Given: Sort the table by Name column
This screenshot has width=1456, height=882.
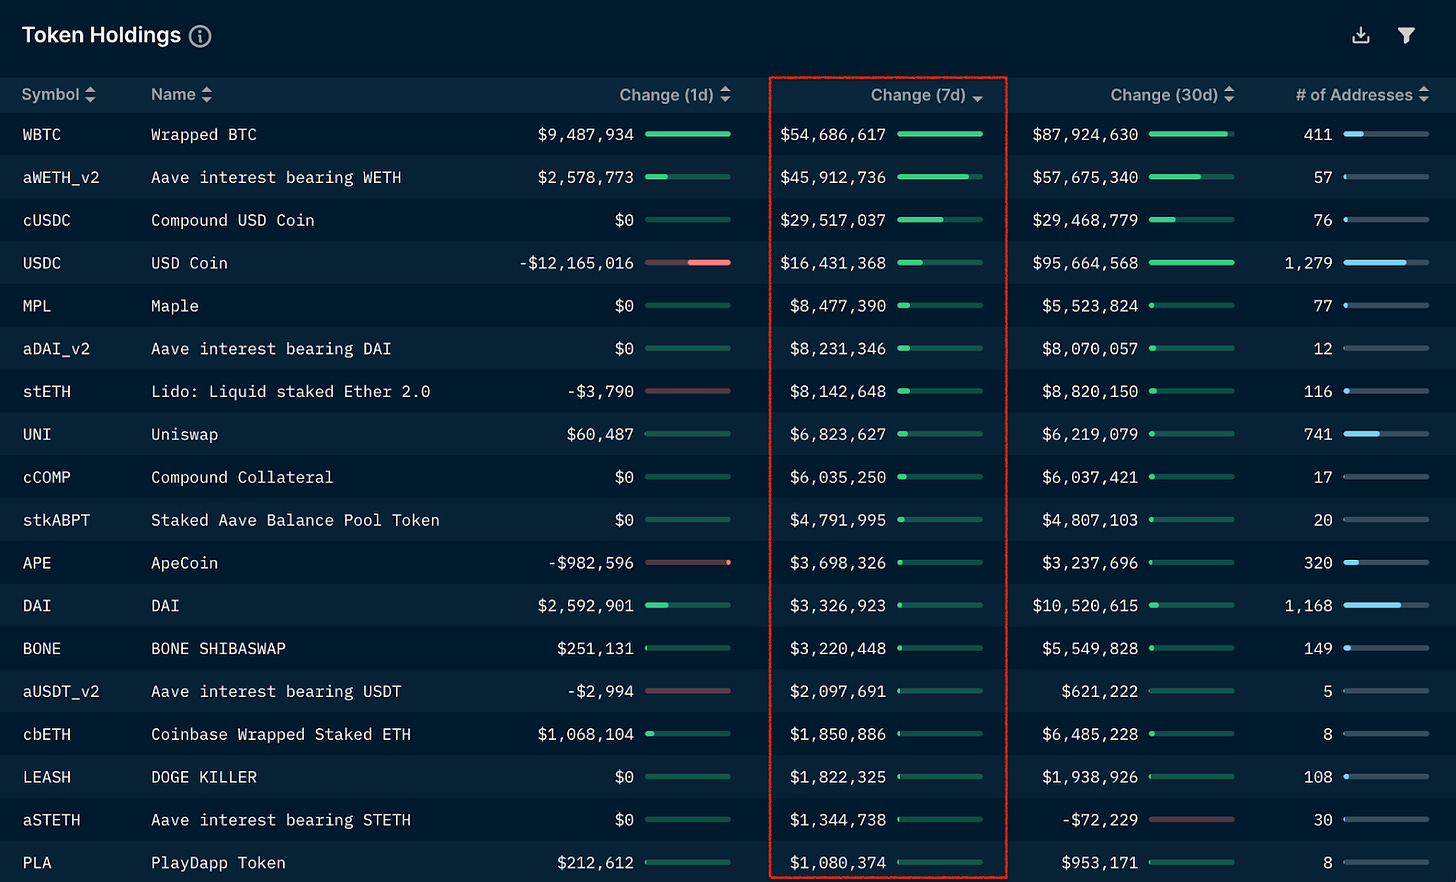Looking at the screenshot, I should [x=181, y=94].
